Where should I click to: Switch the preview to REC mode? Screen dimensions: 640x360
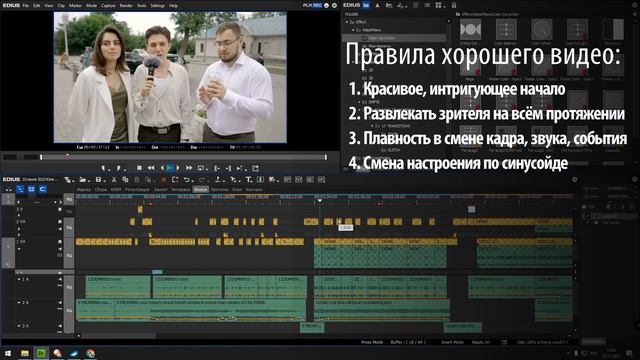[x=317, y=5]
